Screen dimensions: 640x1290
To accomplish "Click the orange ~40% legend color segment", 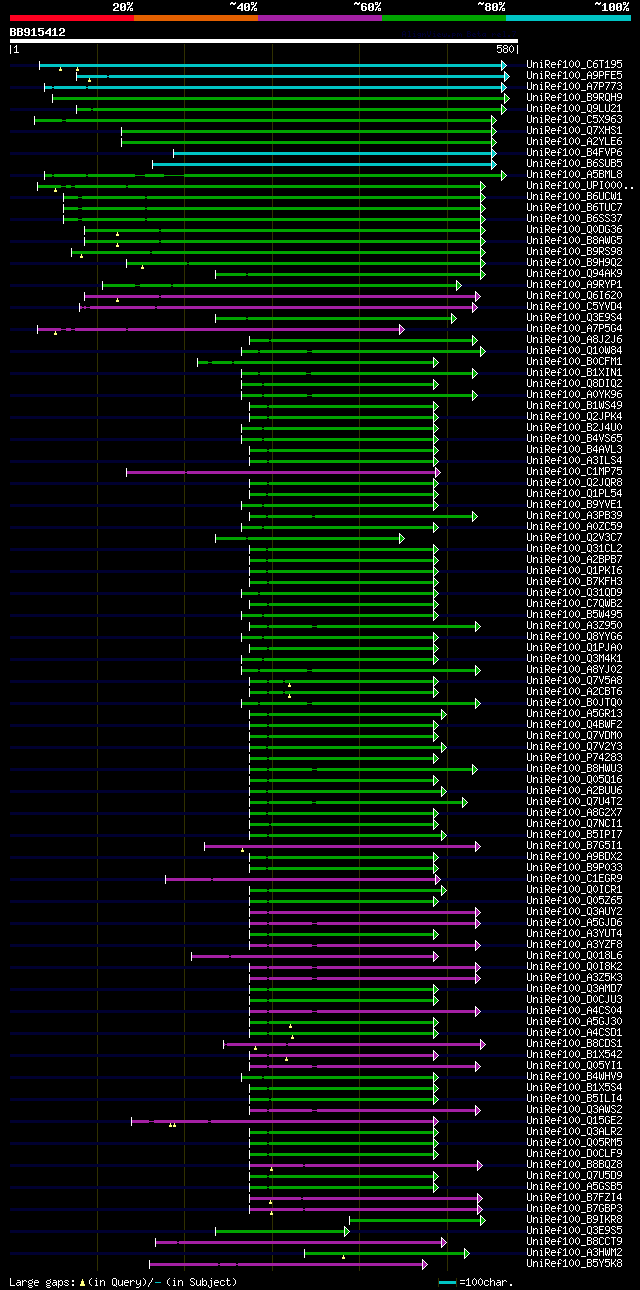I will coord(195,18).
